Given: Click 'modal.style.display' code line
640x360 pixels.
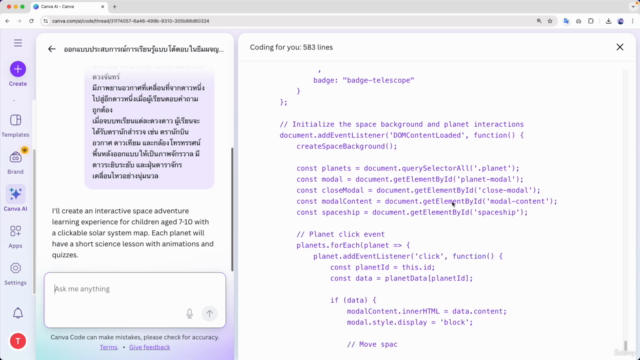Looking at the screenshot, I should 410,322.
